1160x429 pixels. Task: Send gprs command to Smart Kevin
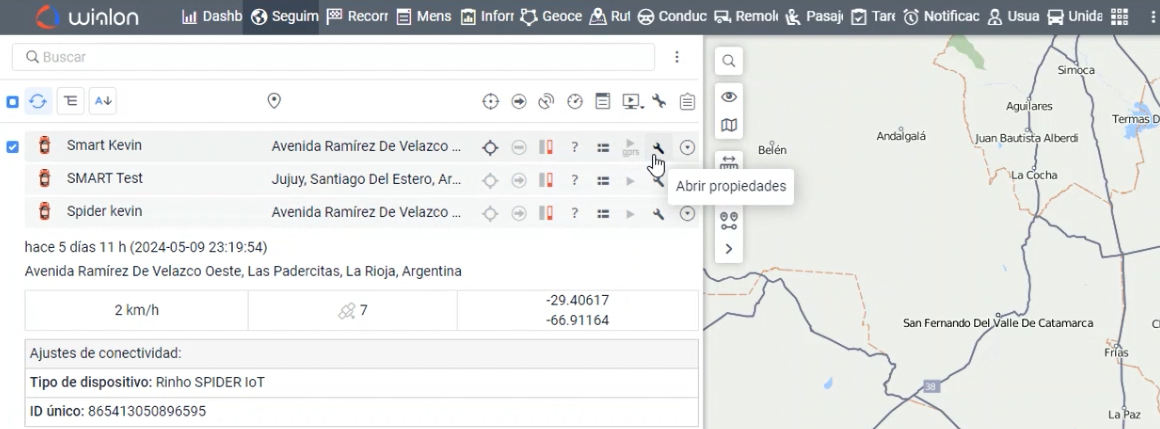tap(630, 146)
